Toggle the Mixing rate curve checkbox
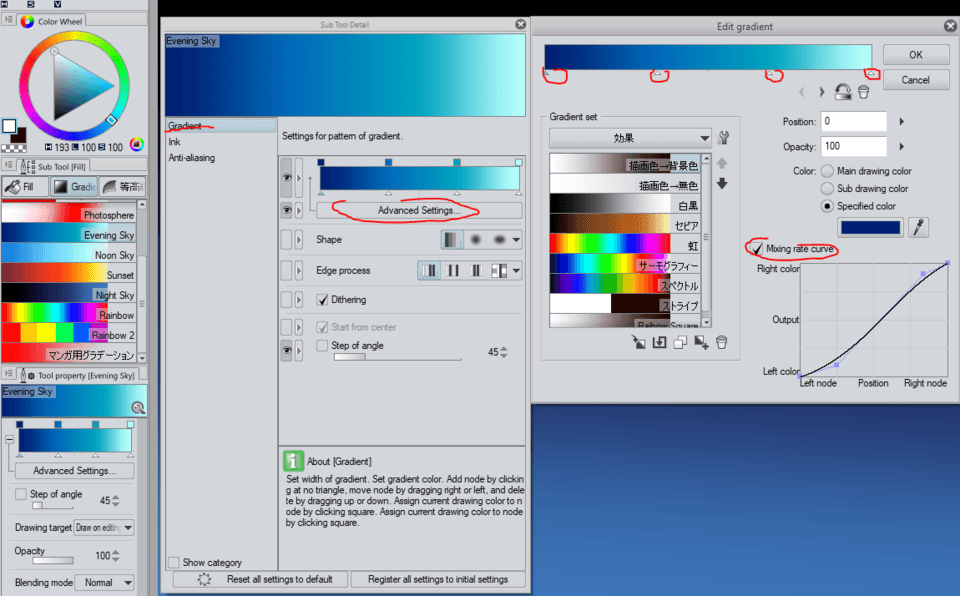The image size is (960, 596). tap(757, 249)
